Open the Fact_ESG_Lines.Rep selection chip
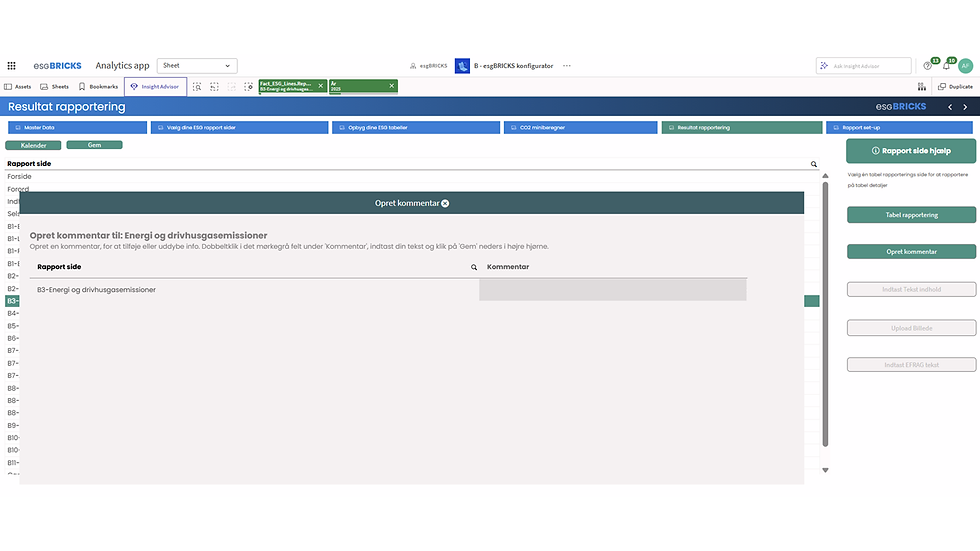980x551 pixels. tap(287, 86)
